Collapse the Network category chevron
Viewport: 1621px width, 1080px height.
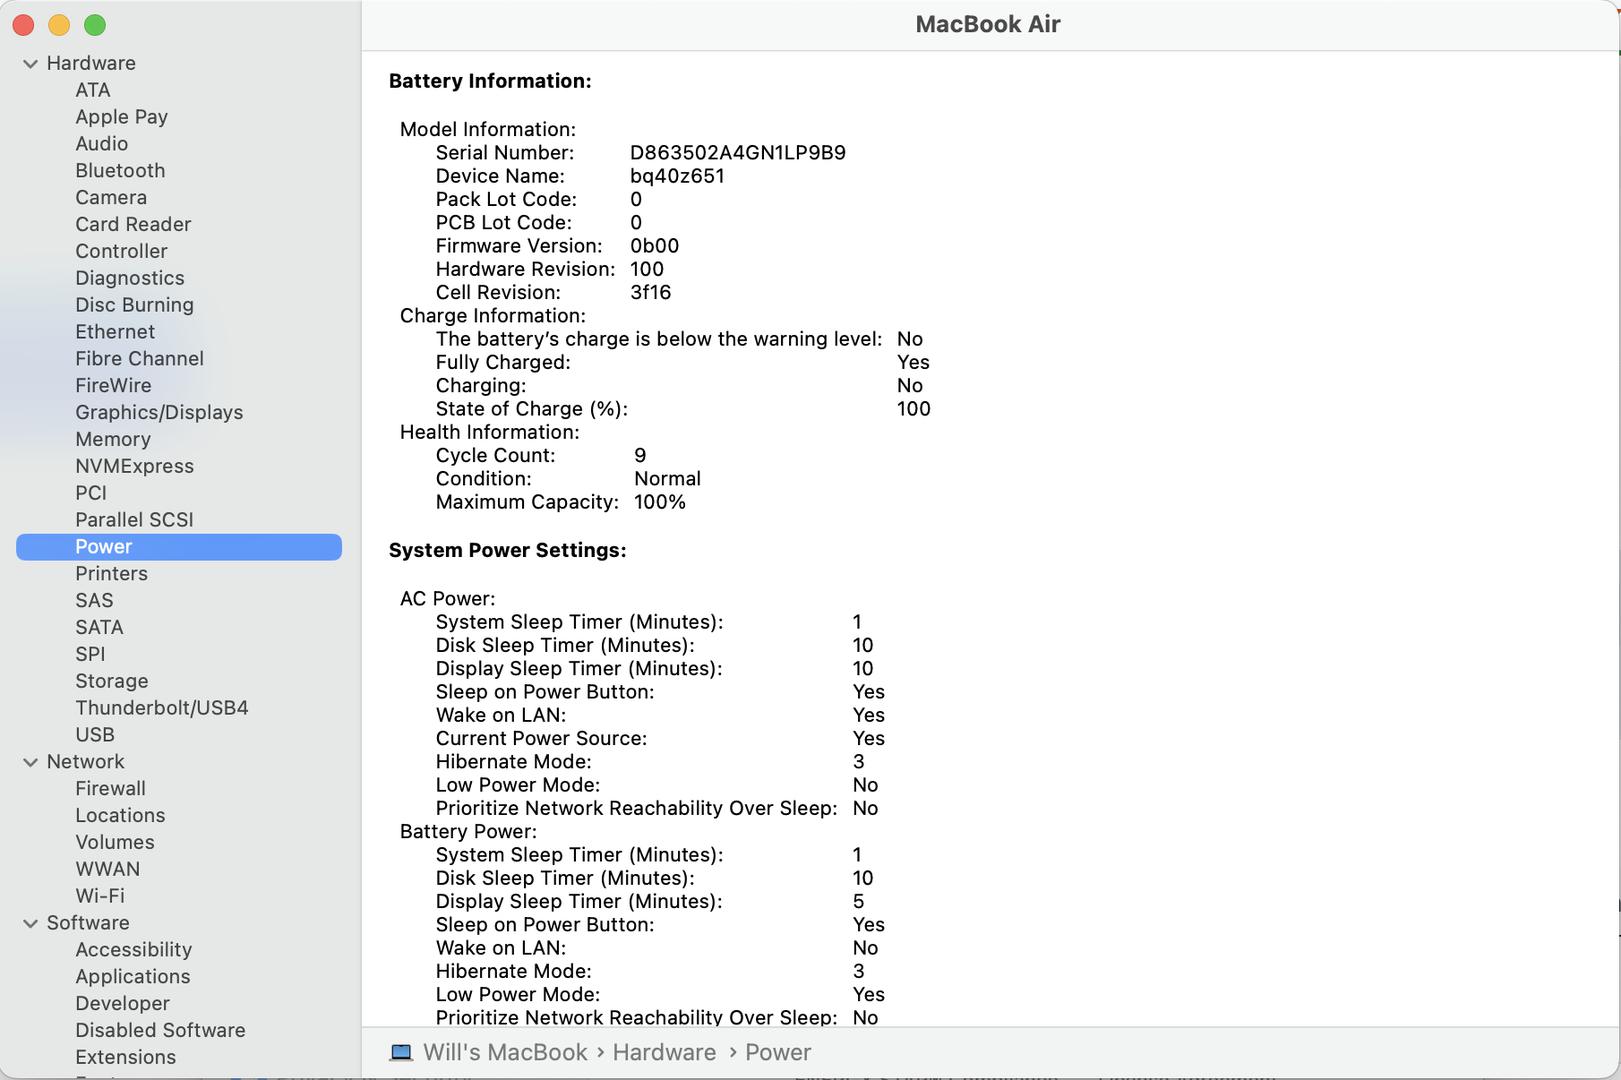pyautogui.click(x=30, y=762)
